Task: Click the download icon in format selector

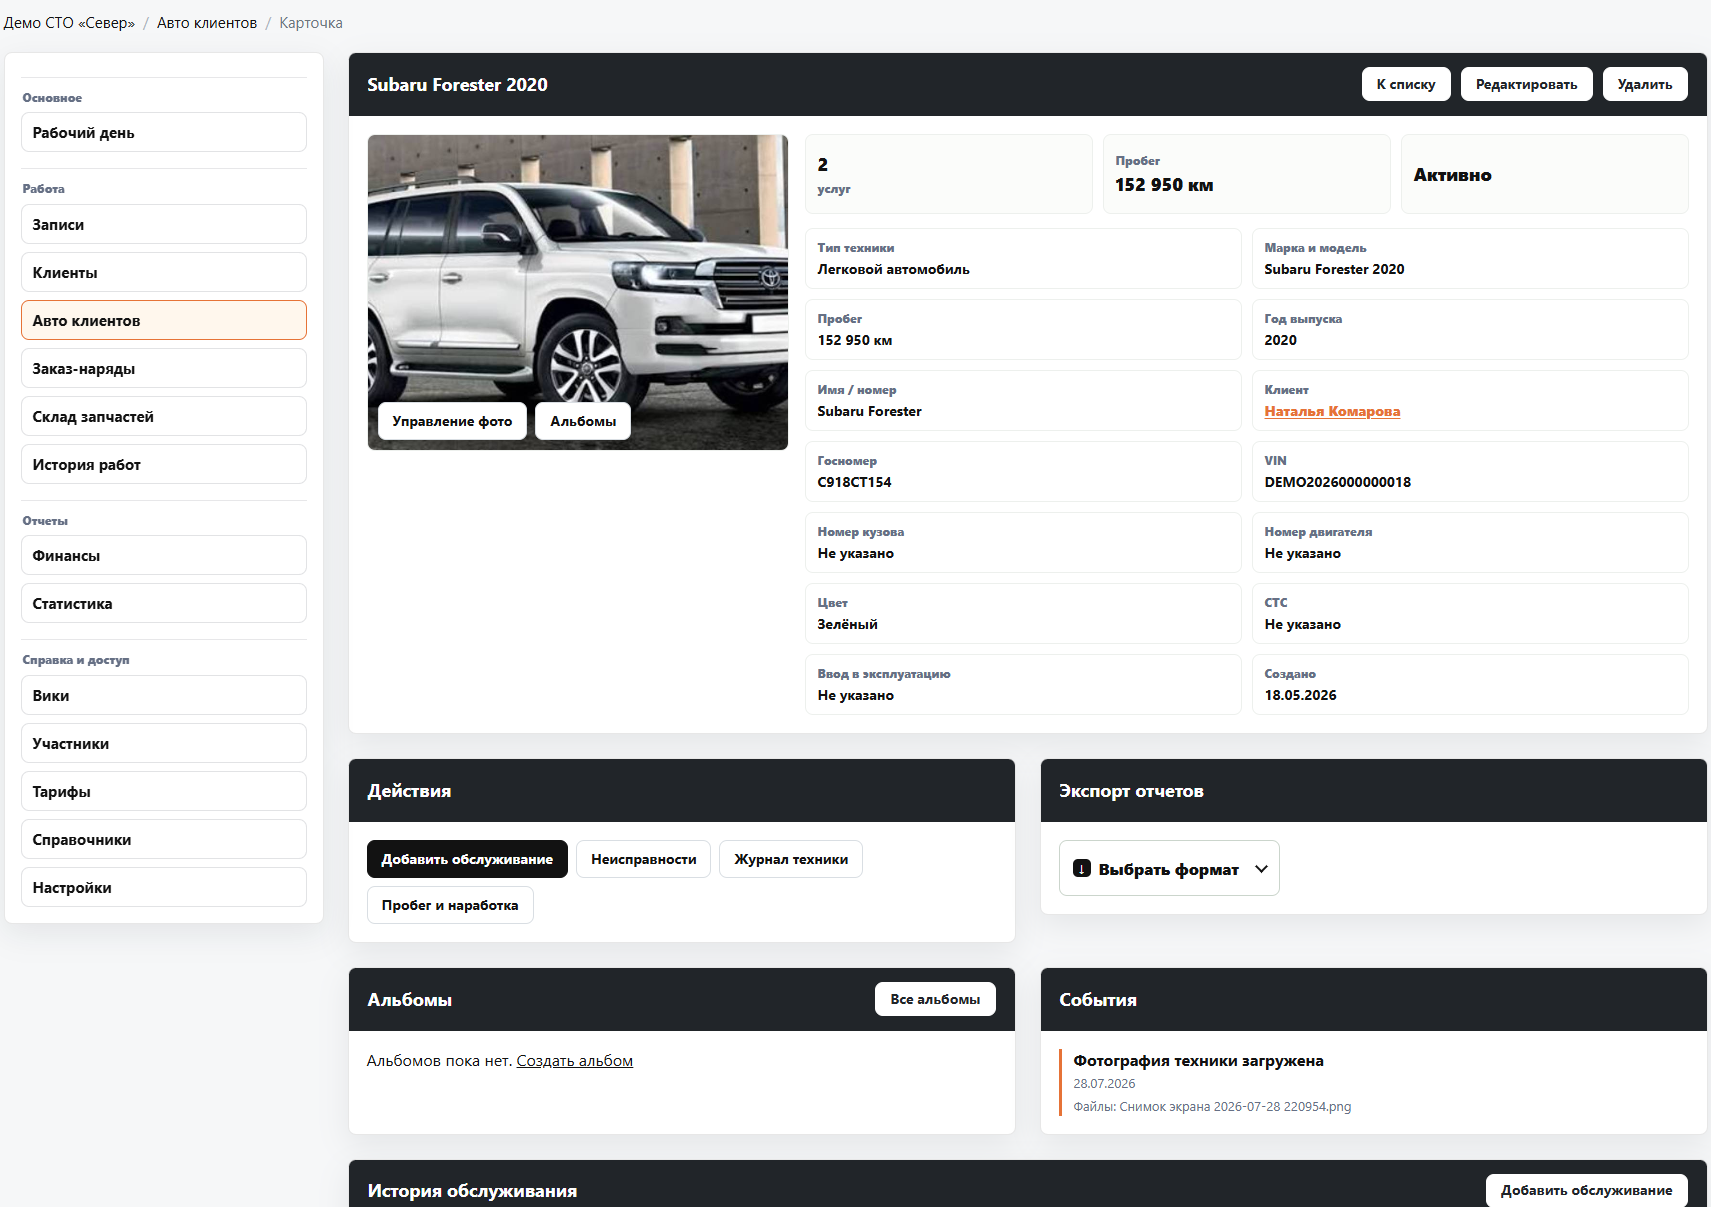Action: pos(1081,868)
